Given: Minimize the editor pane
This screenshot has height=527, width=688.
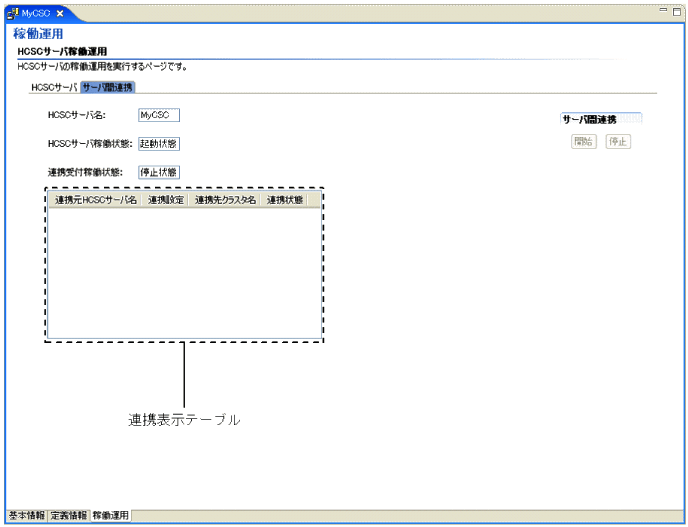Looking at the screenshot, I should [663, 11].
